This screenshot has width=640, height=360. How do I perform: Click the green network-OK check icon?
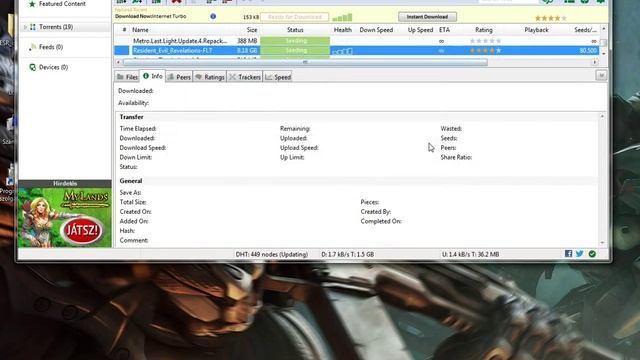pos(592,254)
